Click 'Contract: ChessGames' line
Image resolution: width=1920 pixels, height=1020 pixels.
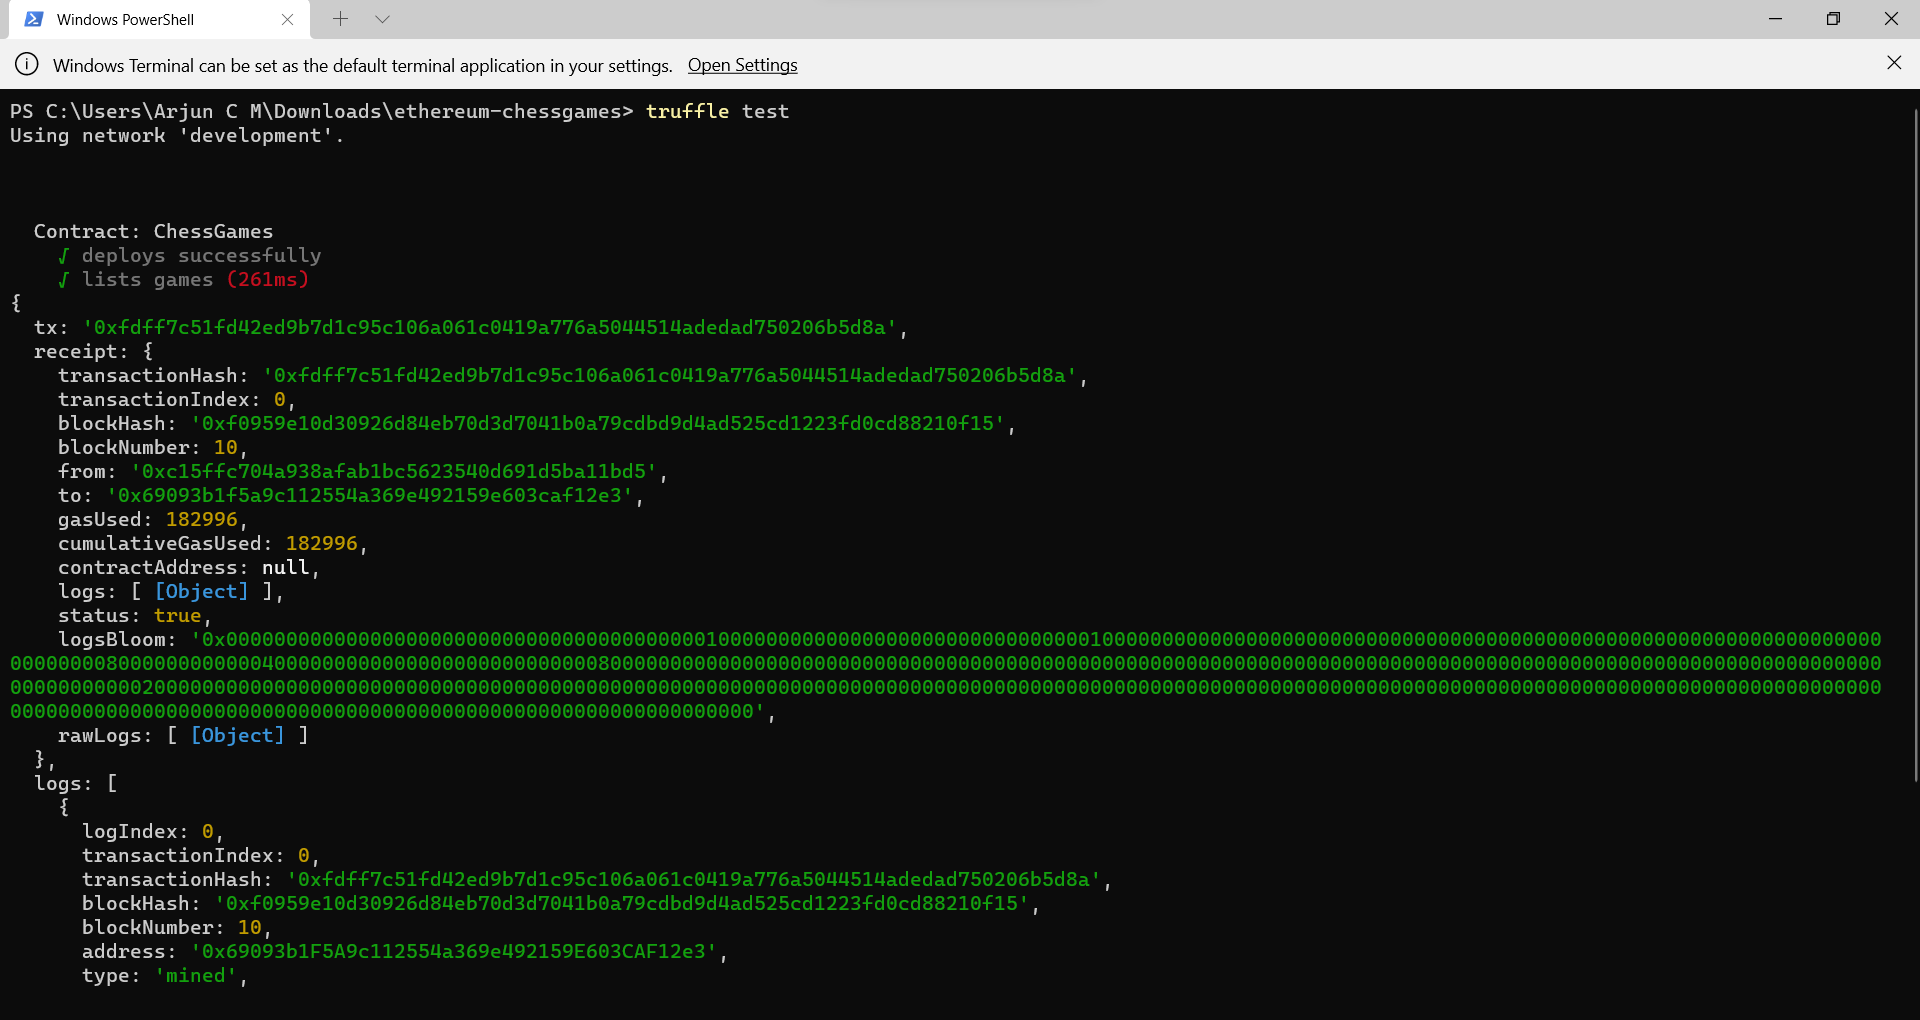(x=153, y=231)
